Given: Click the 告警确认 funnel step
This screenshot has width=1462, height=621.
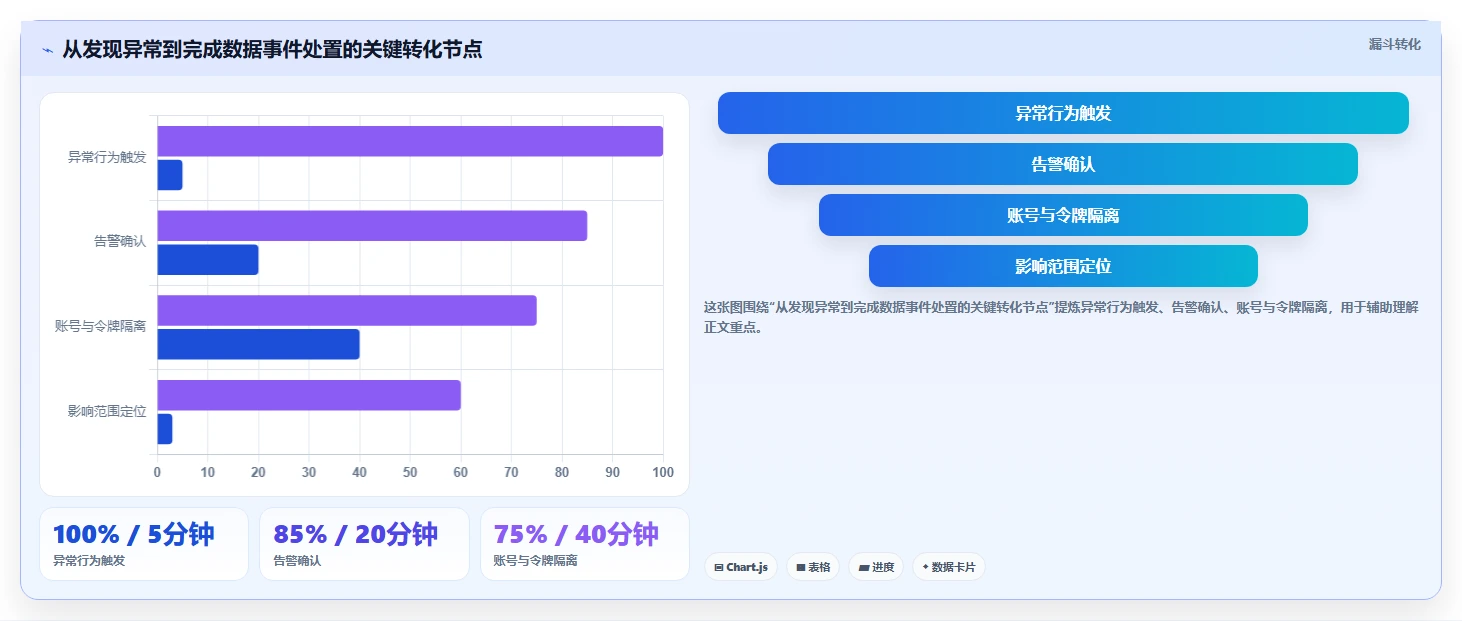Looking at the screenshot, I should [x=1063, y=164].
